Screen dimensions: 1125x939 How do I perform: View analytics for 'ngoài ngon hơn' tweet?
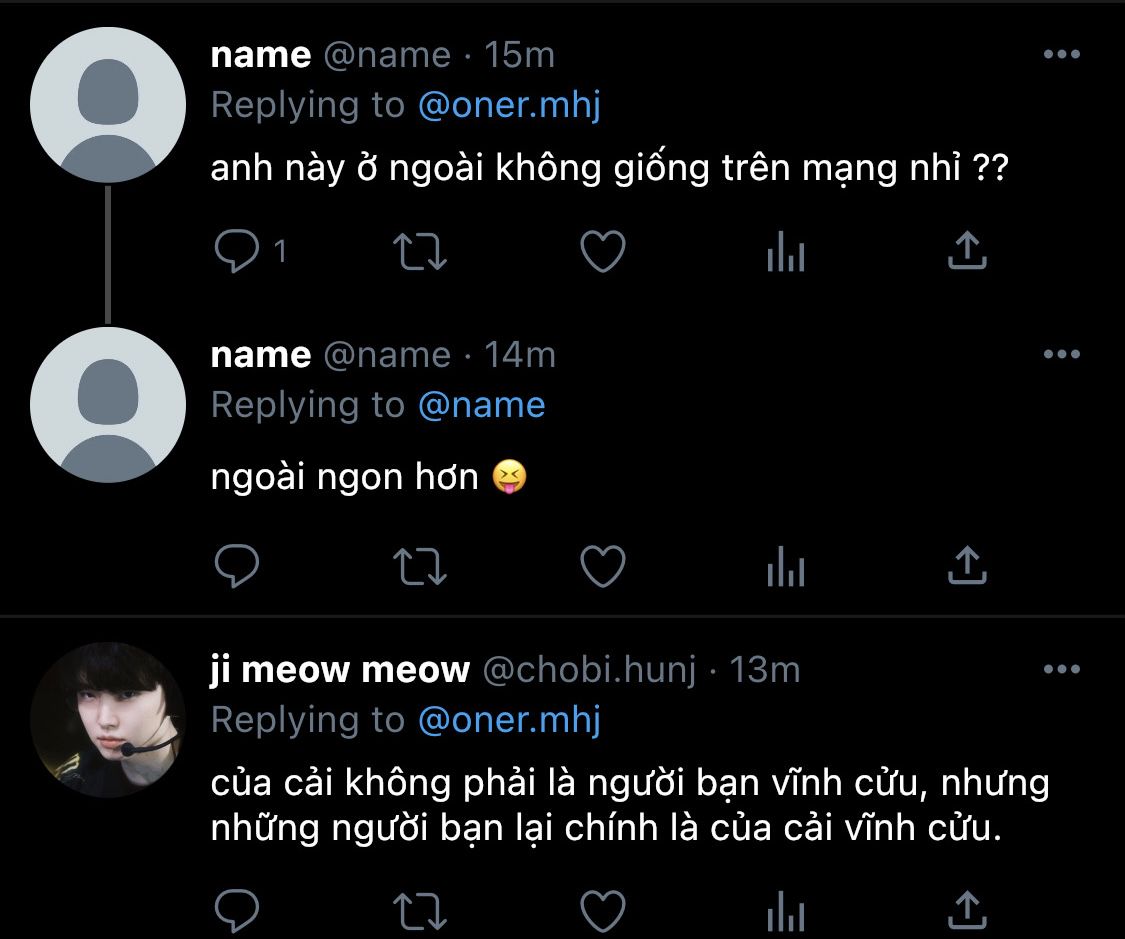tap(785, 569)
